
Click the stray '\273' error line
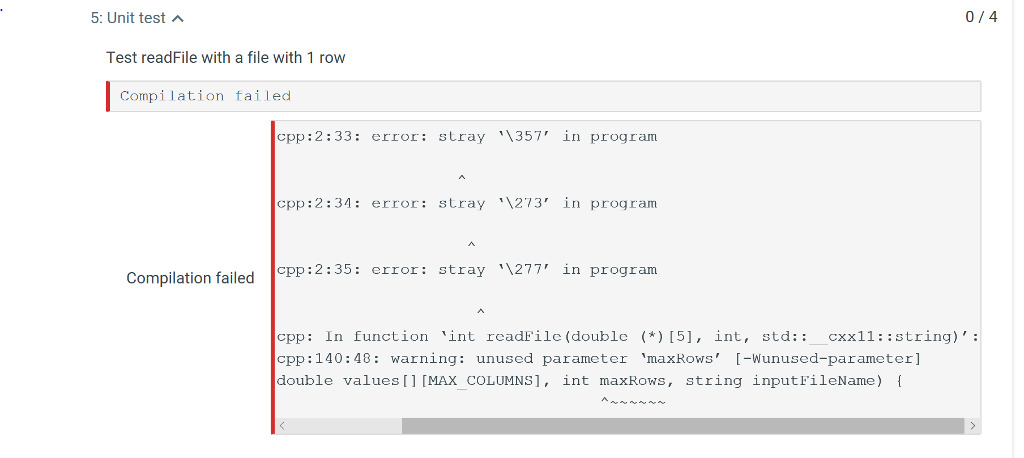467,203
